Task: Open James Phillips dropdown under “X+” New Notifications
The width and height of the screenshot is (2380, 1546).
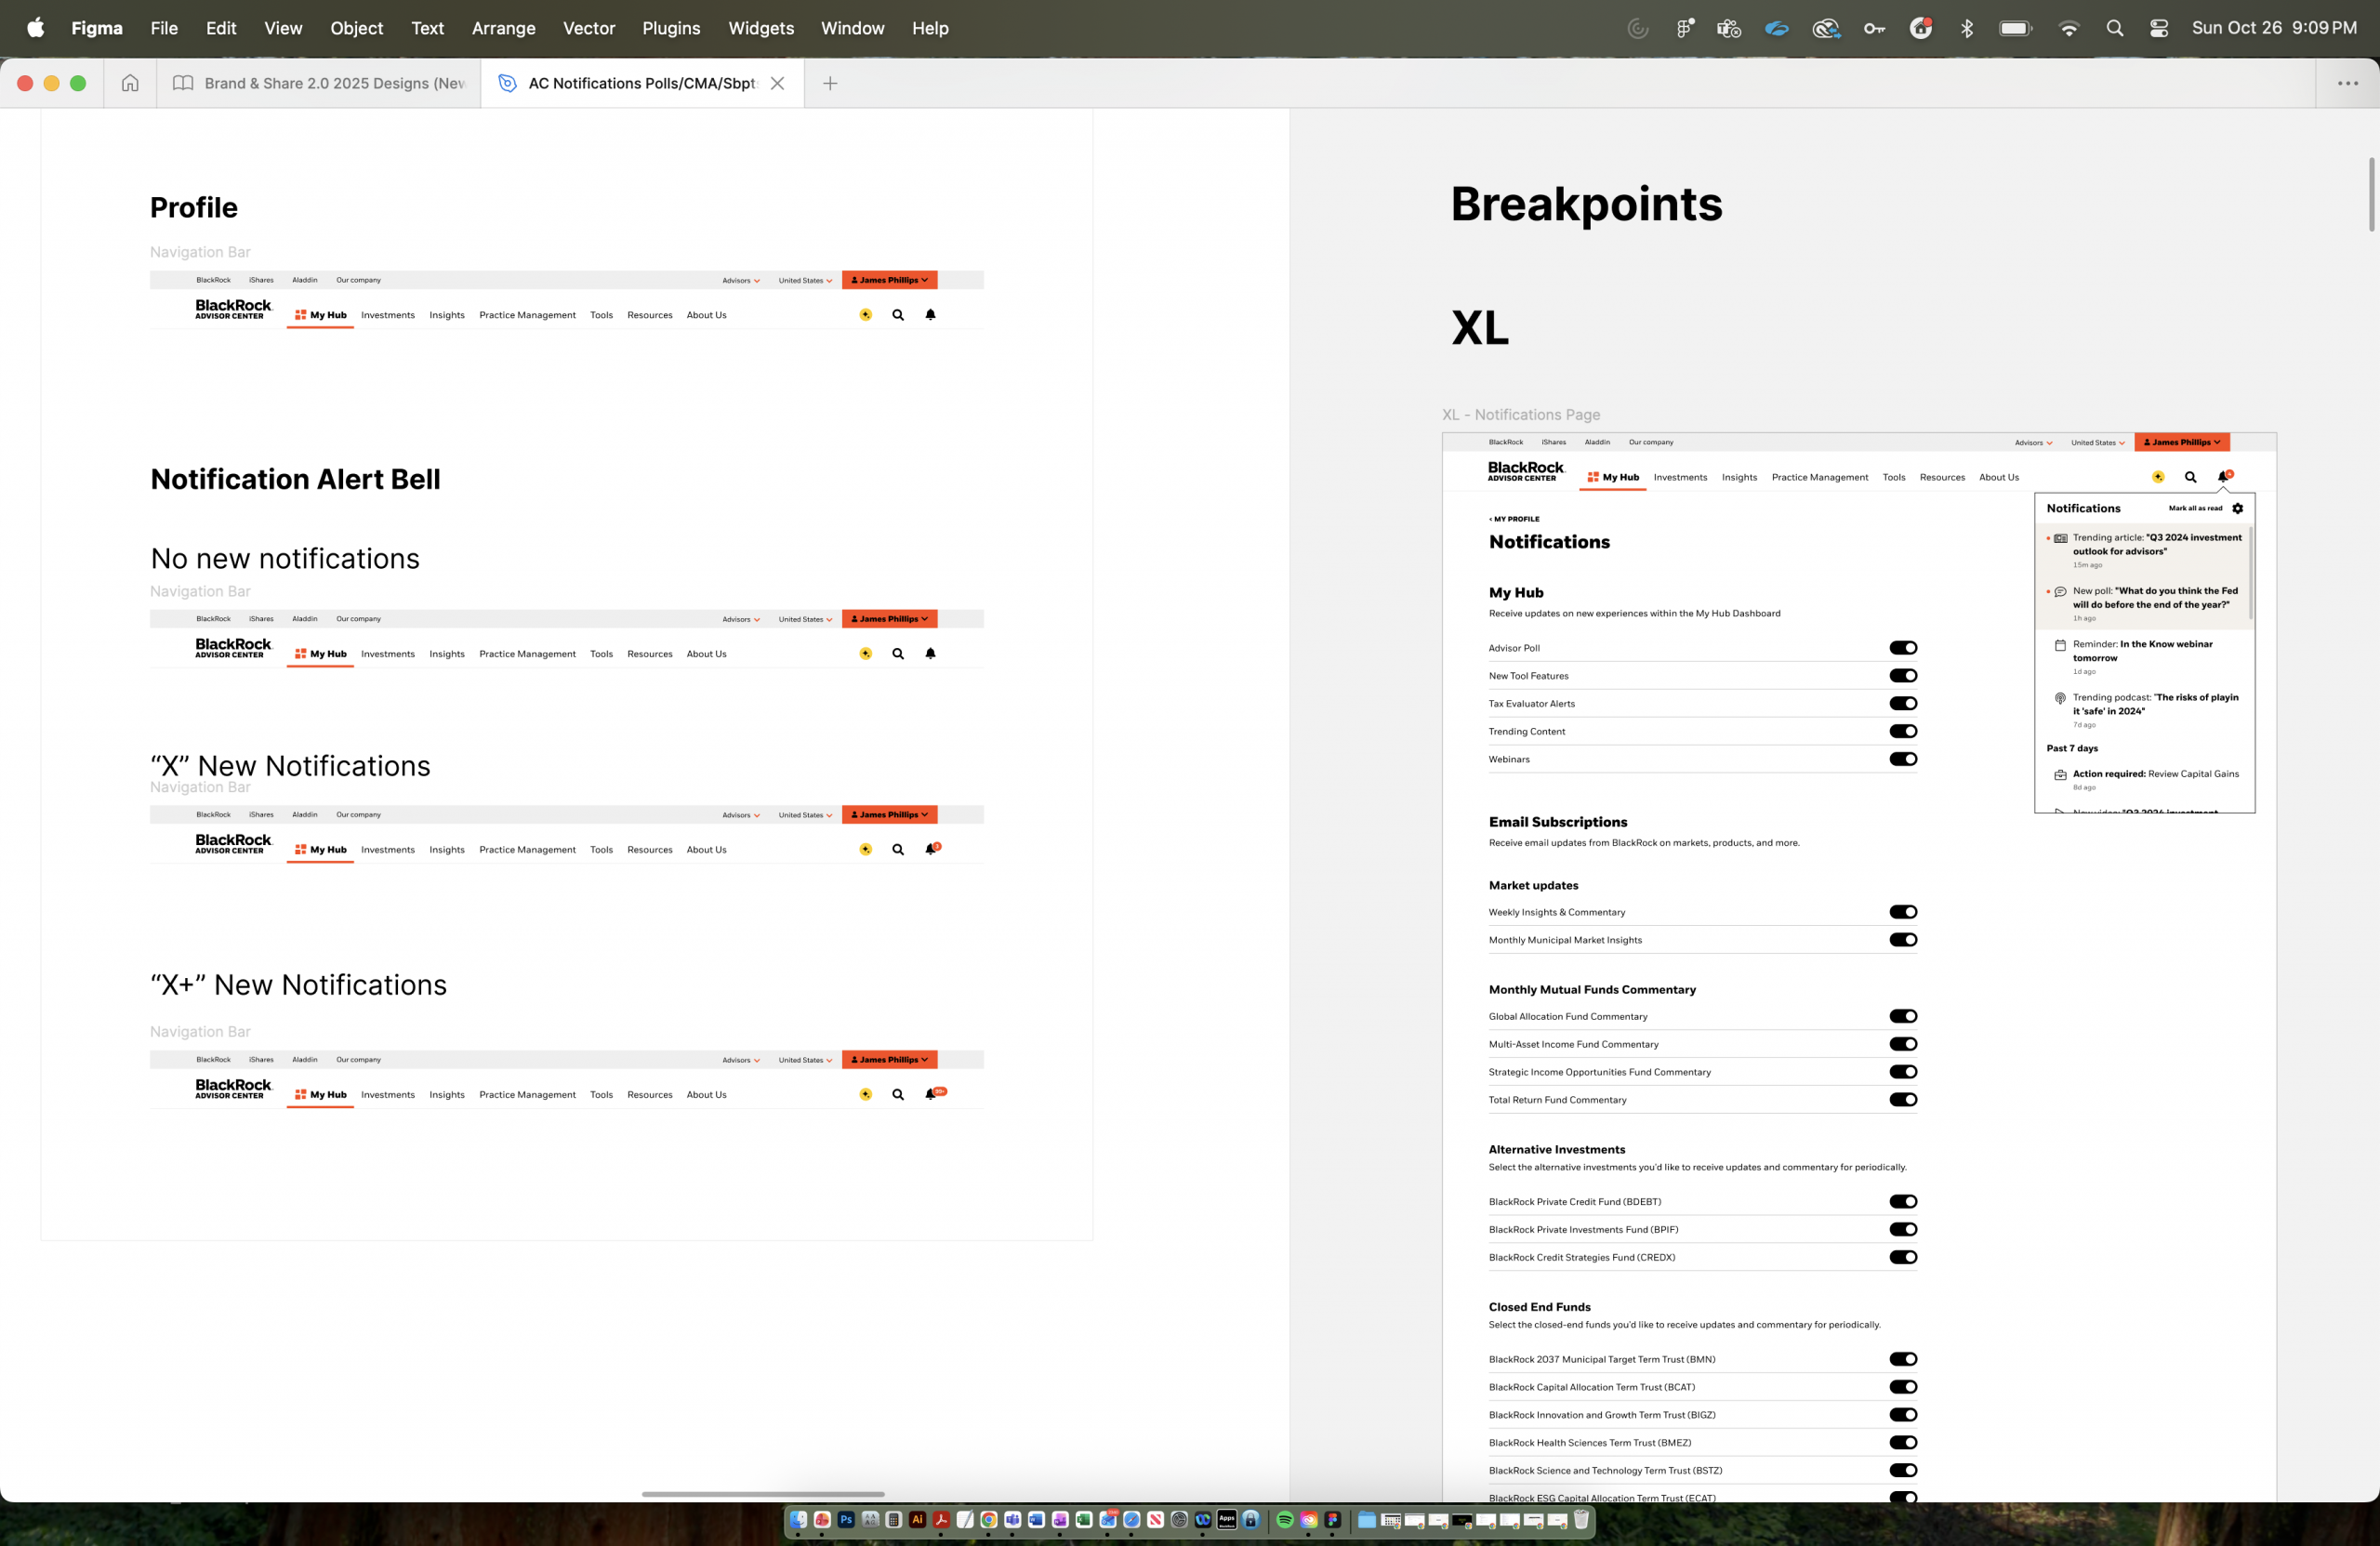Action: pos(889,1060)
